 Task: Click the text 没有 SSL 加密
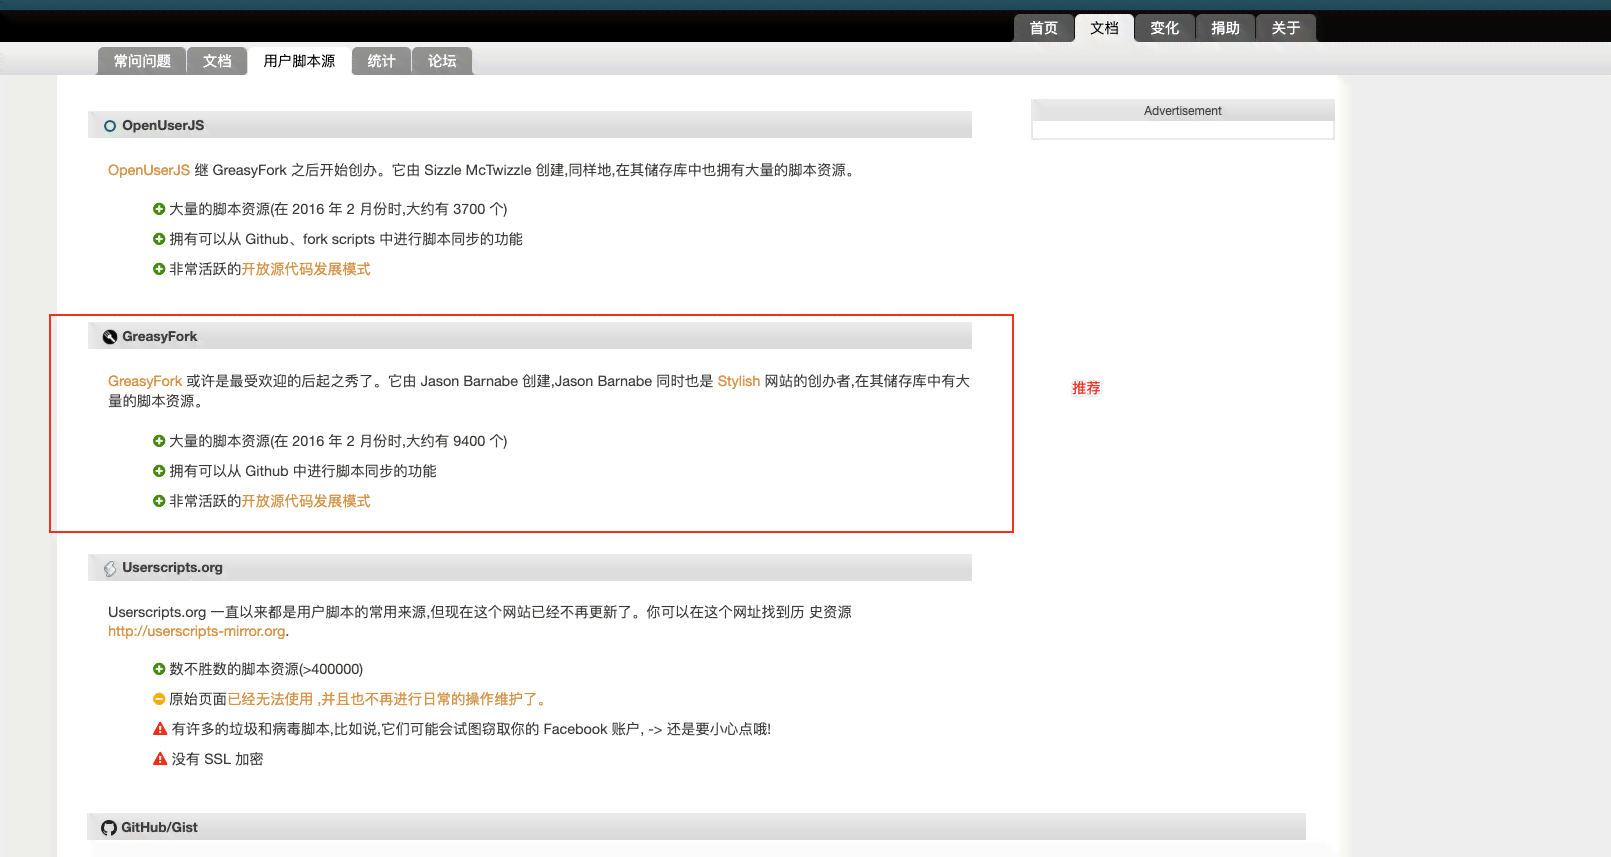point(217,759)
